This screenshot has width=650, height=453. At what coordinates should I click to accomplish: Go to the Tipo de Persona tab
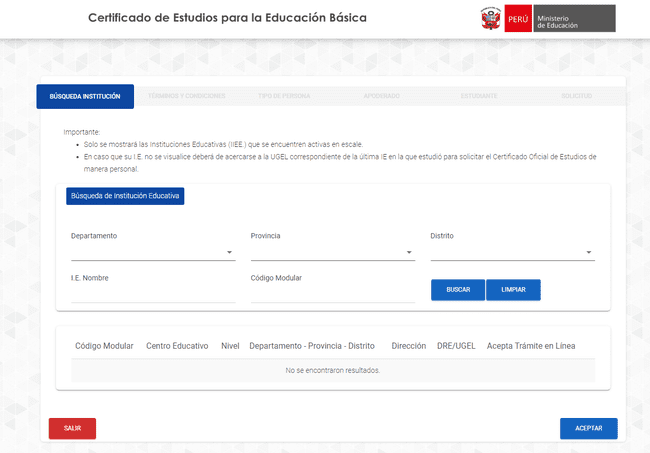[285, 96]
